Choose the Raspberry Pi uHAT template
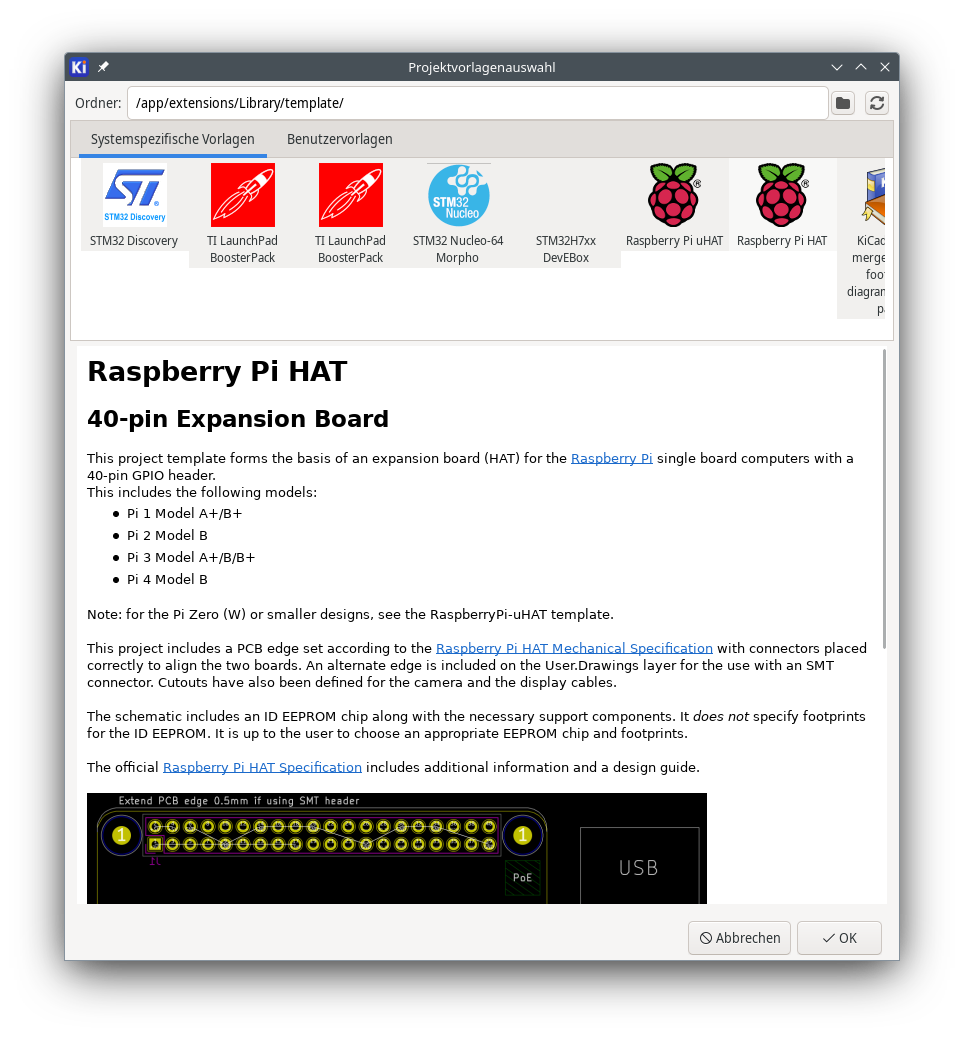The image size is (964, 1037). click(674, 196)
